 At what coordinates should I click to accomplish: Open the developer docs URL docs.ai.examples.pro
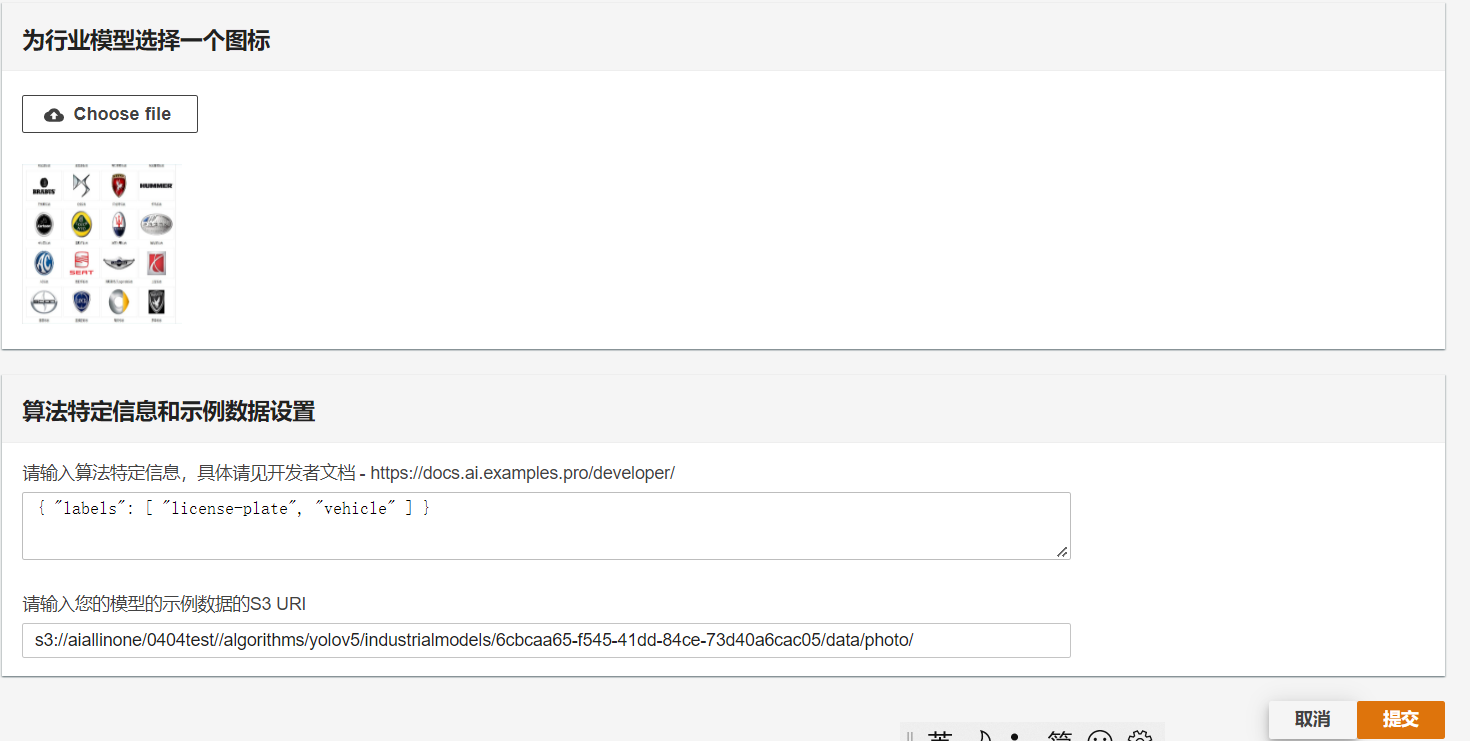pos(522,473)
